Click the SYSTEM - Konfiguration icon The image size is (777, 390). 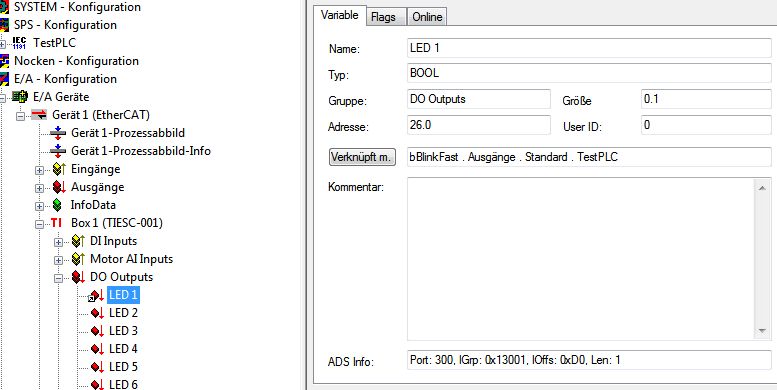click(4, 7)
